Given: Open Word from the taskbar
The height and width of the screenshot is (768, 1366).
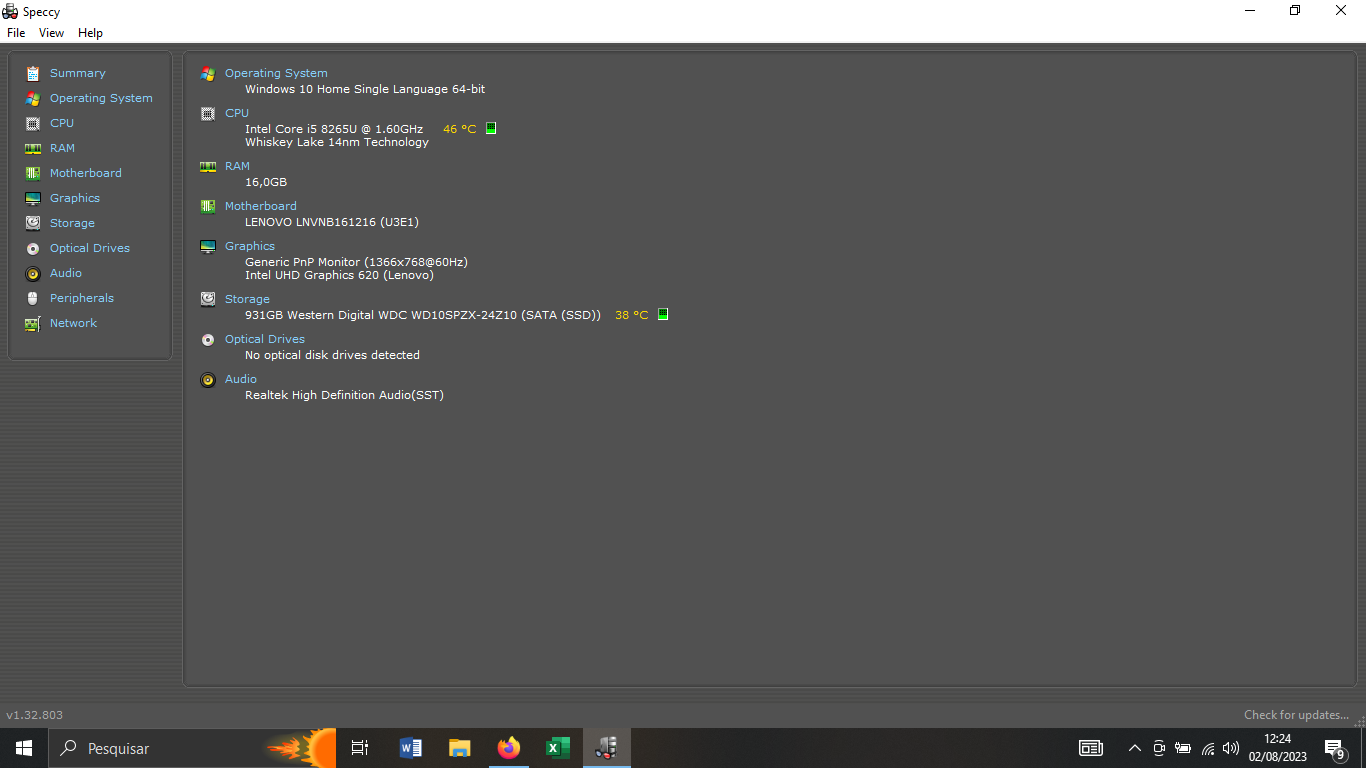Looking at the screenshot, I should pyautogui.click(x=410, y=748).
